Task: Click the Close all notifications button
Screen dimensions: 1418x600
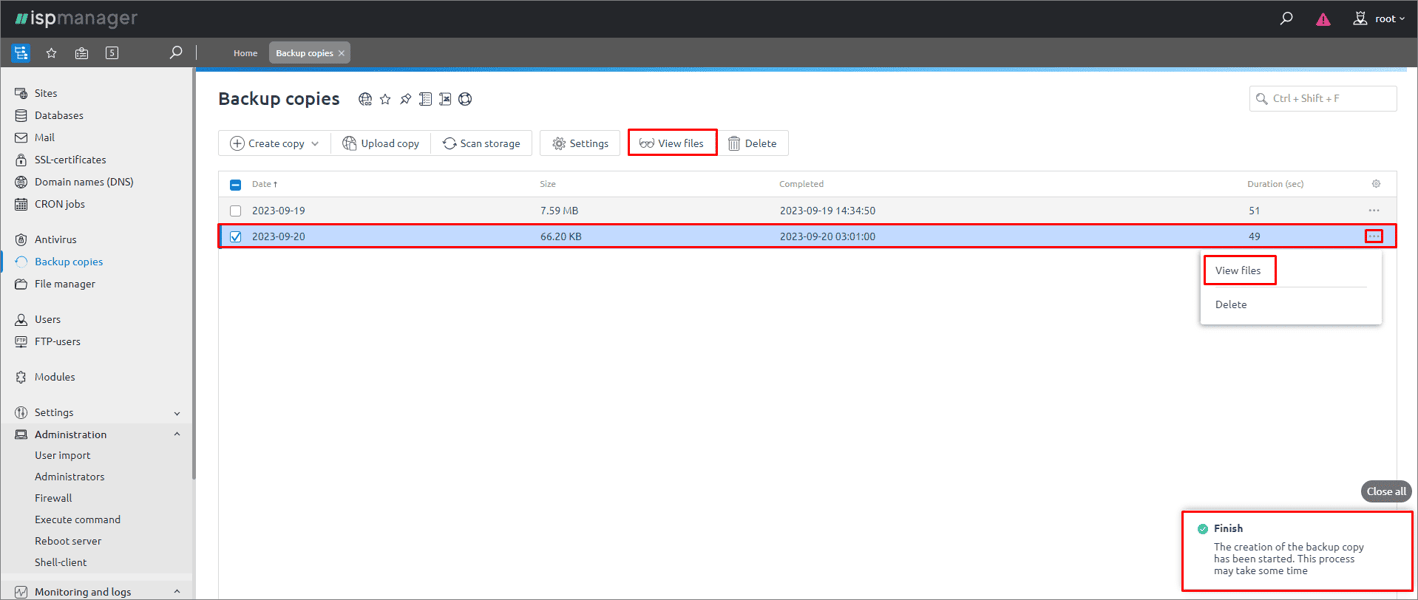Action: coord(1386,491)
